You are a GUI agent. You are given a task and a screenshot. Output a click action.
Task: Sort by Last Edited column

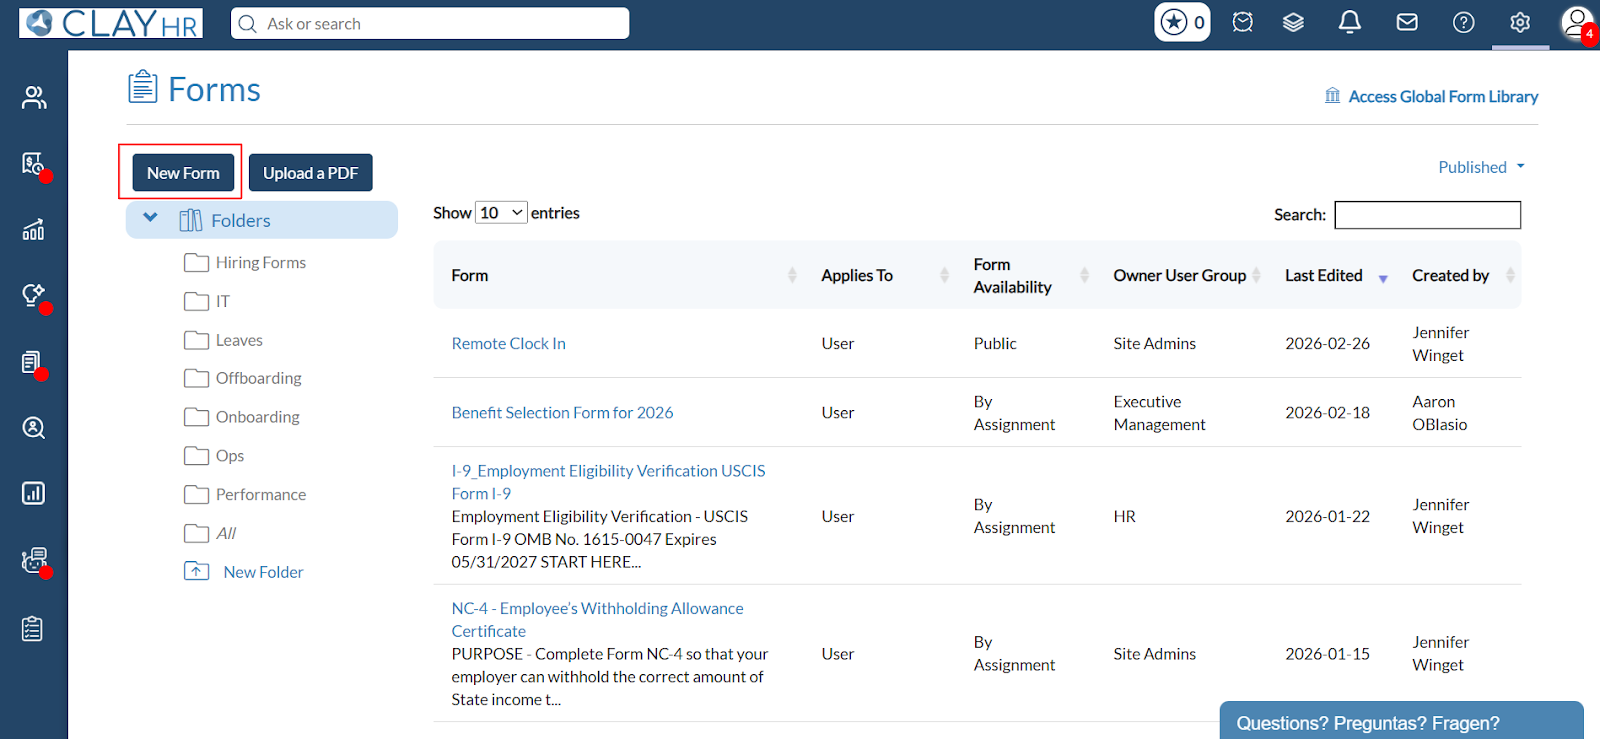1335,275
